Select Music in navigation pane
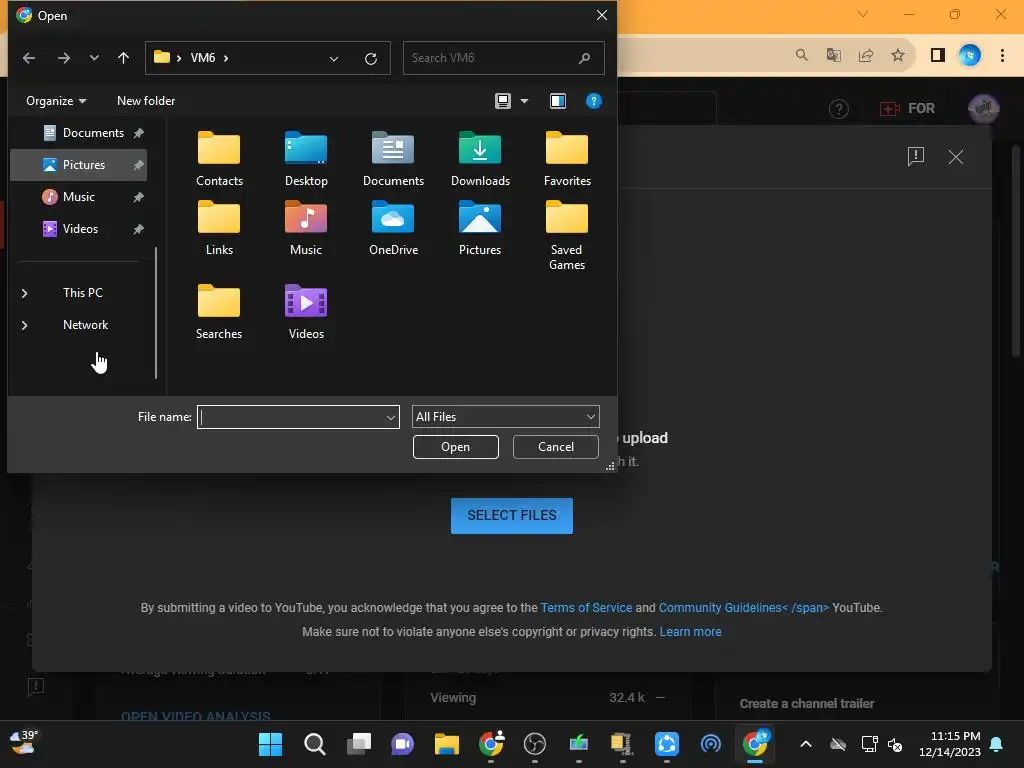Viewport: 1024px width, 768px height. 78,197
